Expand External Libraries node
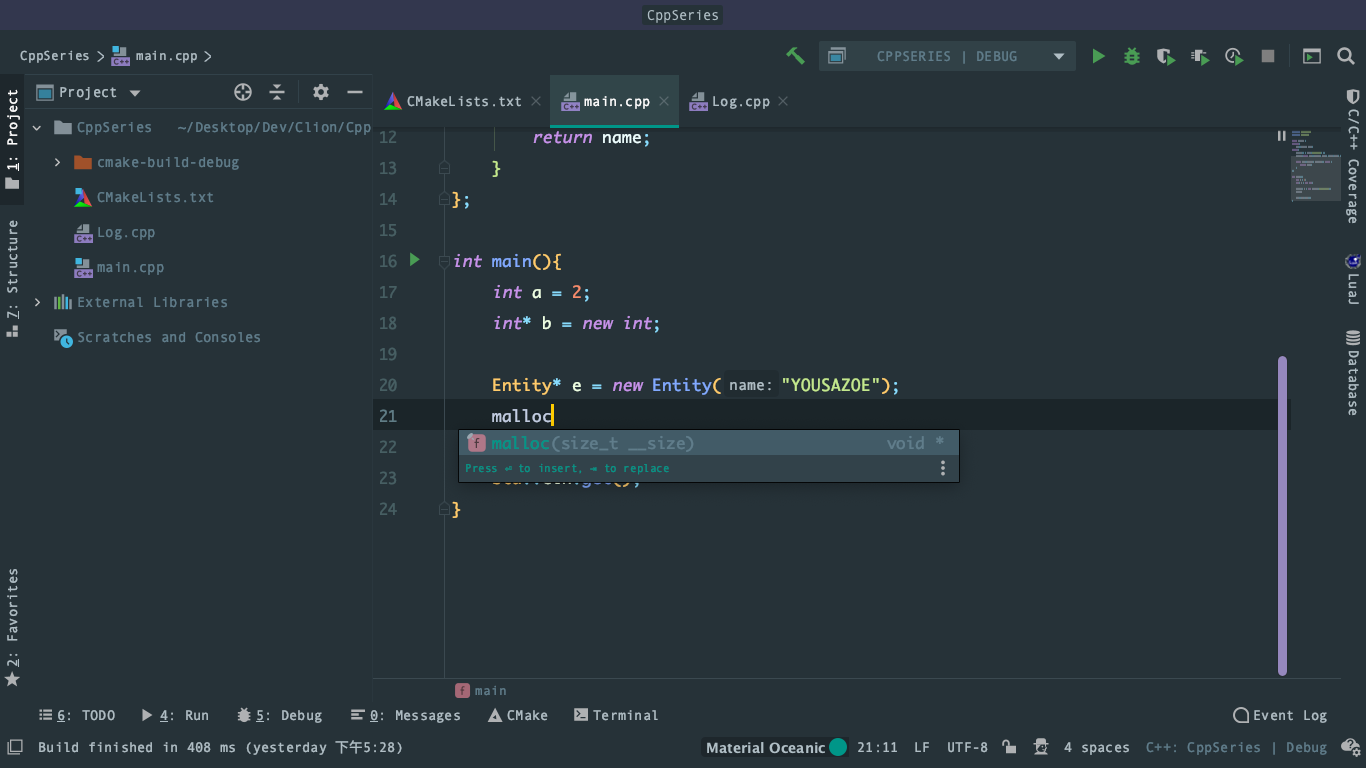Screen dimensions: 1366x768 pyautogui.click(x=37, y=302)
